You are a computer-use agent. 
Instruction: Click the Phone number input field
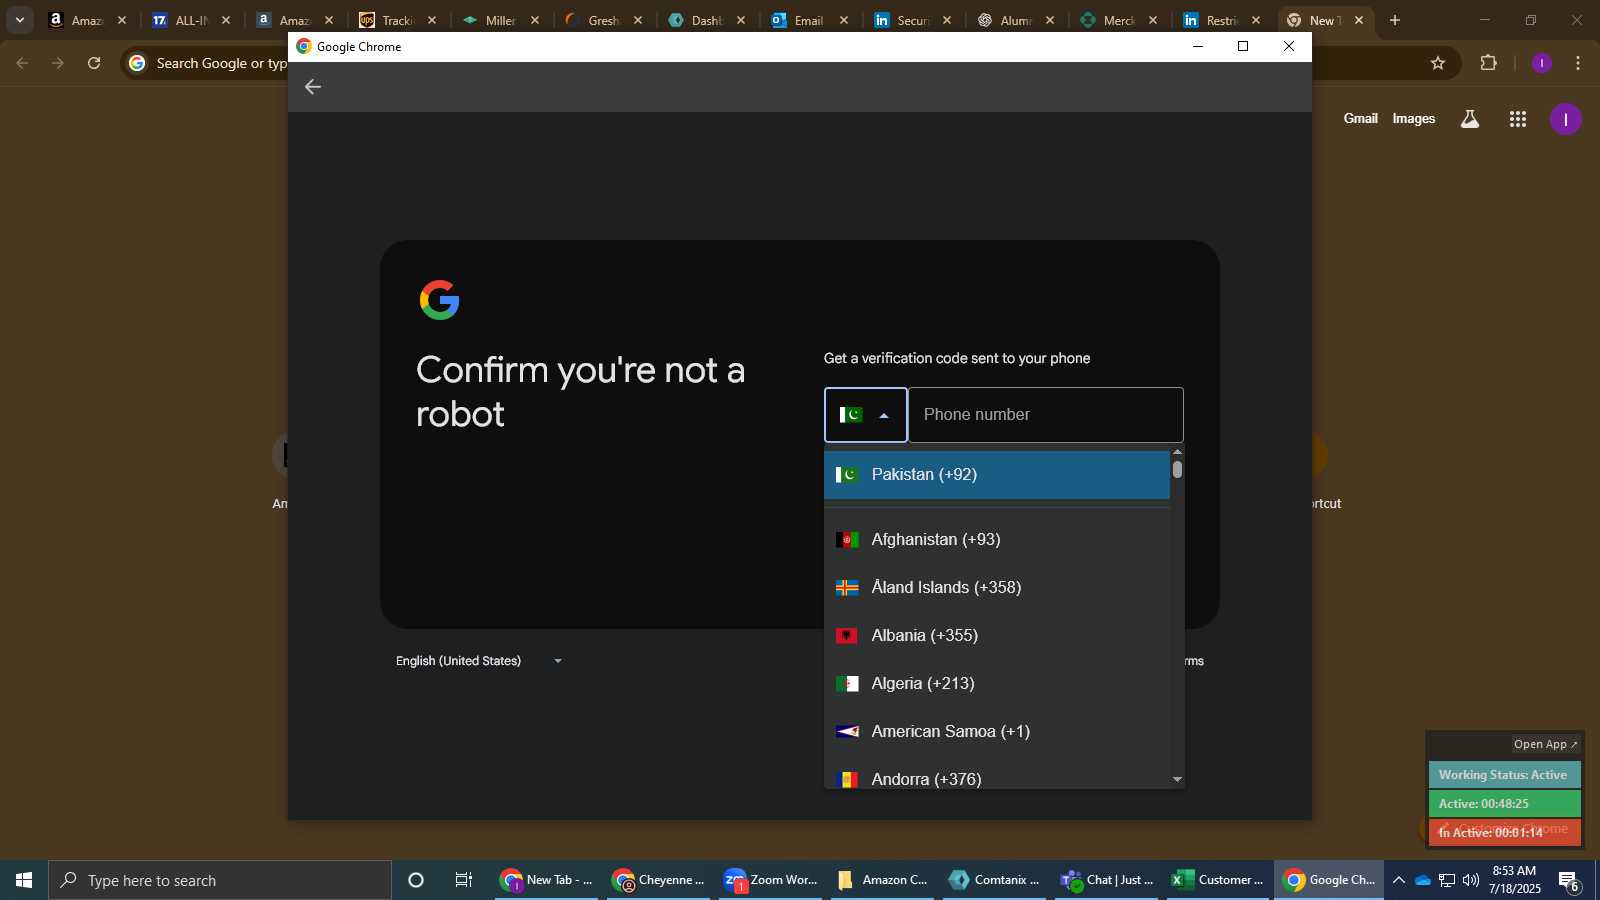click(1046, 415)
